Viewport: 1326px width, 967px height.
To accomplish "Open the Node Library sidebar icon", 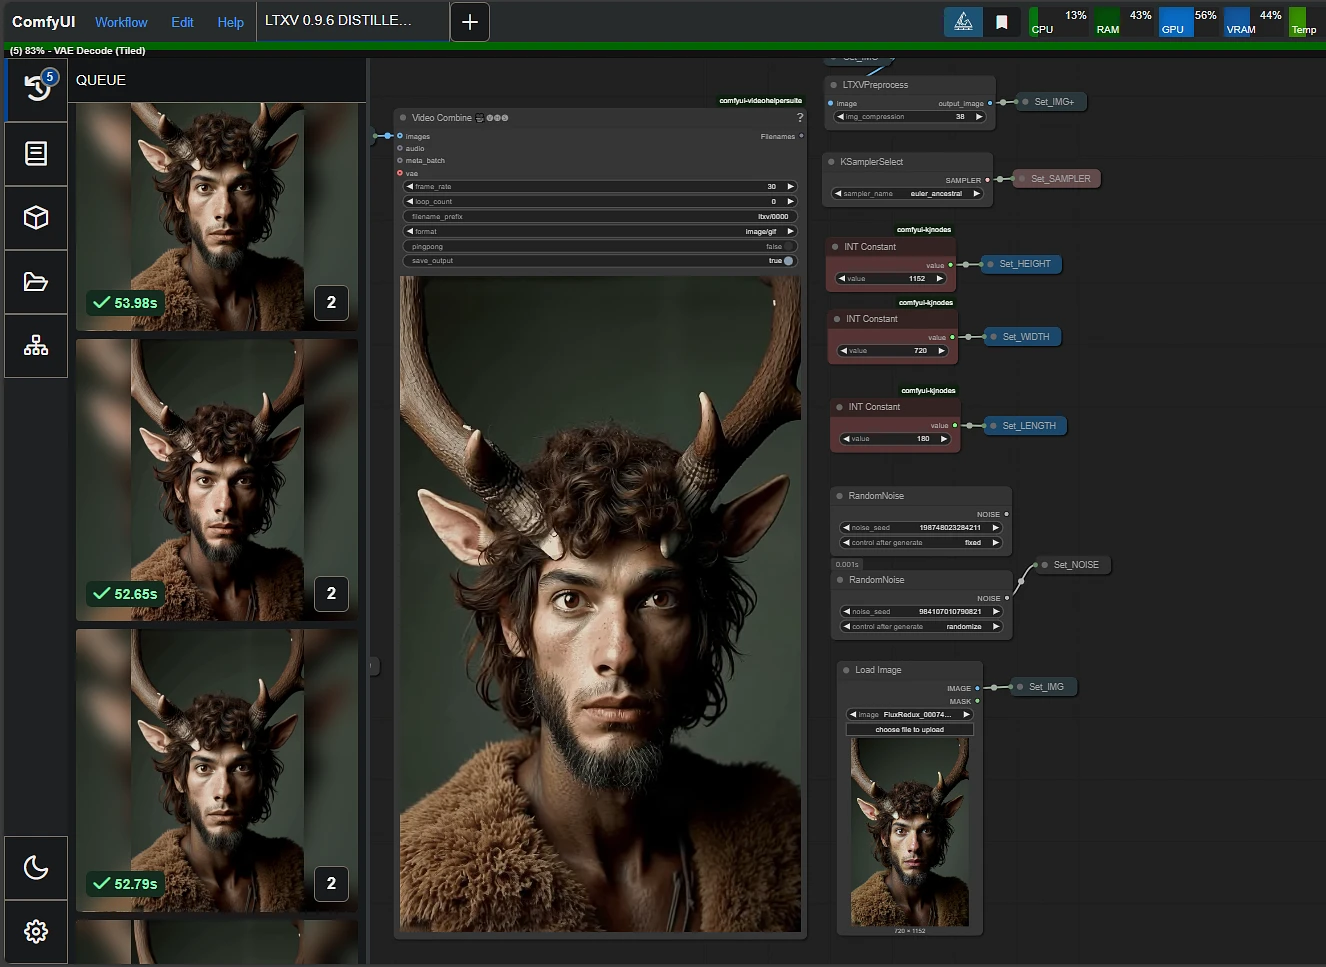I will click(36, 154).
